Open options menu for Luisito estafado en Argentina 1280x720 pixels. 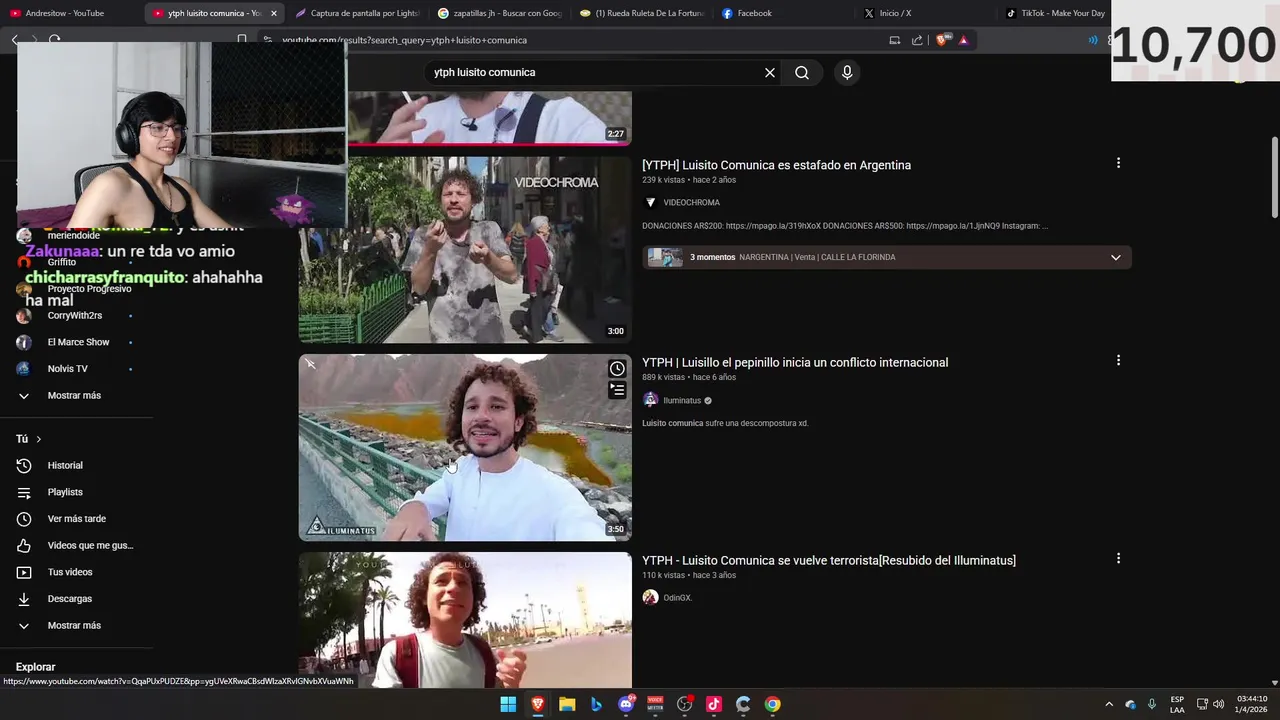[x=1118, y=163]
